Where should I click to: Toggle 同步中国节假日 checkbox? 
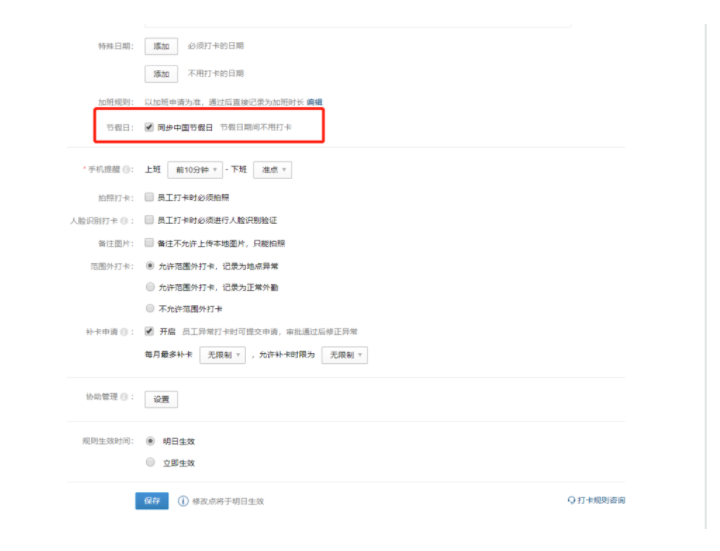tap(149, 127)
